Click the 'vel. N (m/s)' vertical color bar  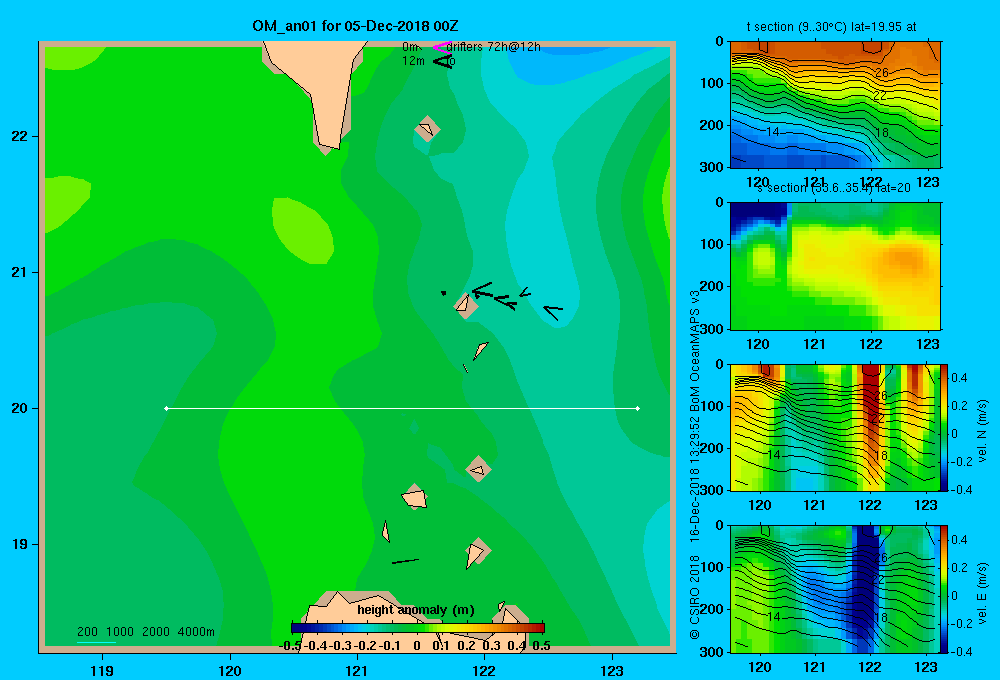[945, 427]
